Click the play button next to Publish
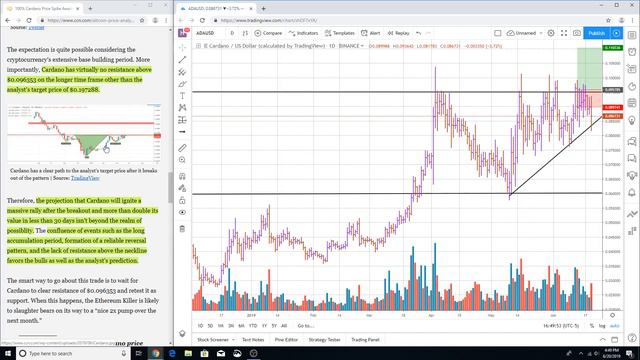This screenshot has height=360, width=640. click(616, 33)
